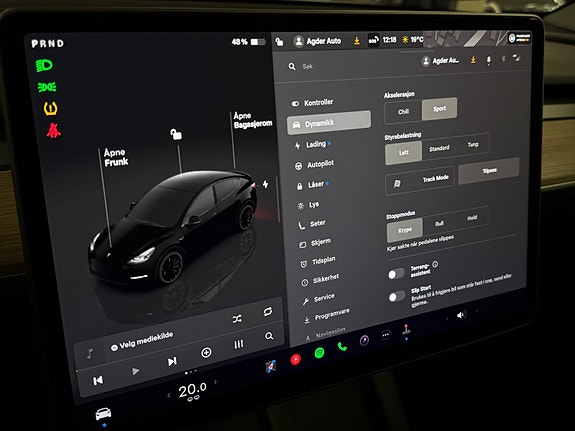Set steering to Standard
The image size is (575, 431).
[439, 148]
